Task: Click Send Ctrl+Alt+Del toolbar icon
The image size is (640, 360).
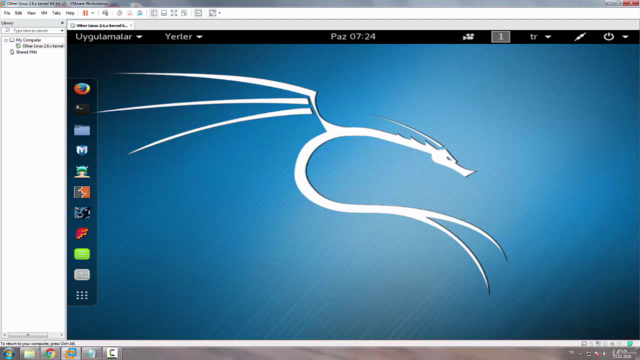Action: (x=105, y=13)
